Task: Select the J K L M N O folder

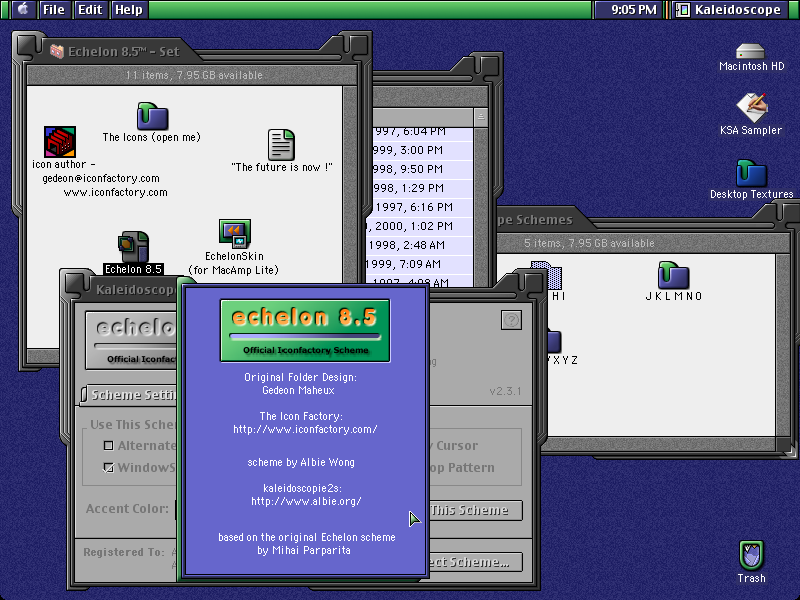Action: point(673,276)
